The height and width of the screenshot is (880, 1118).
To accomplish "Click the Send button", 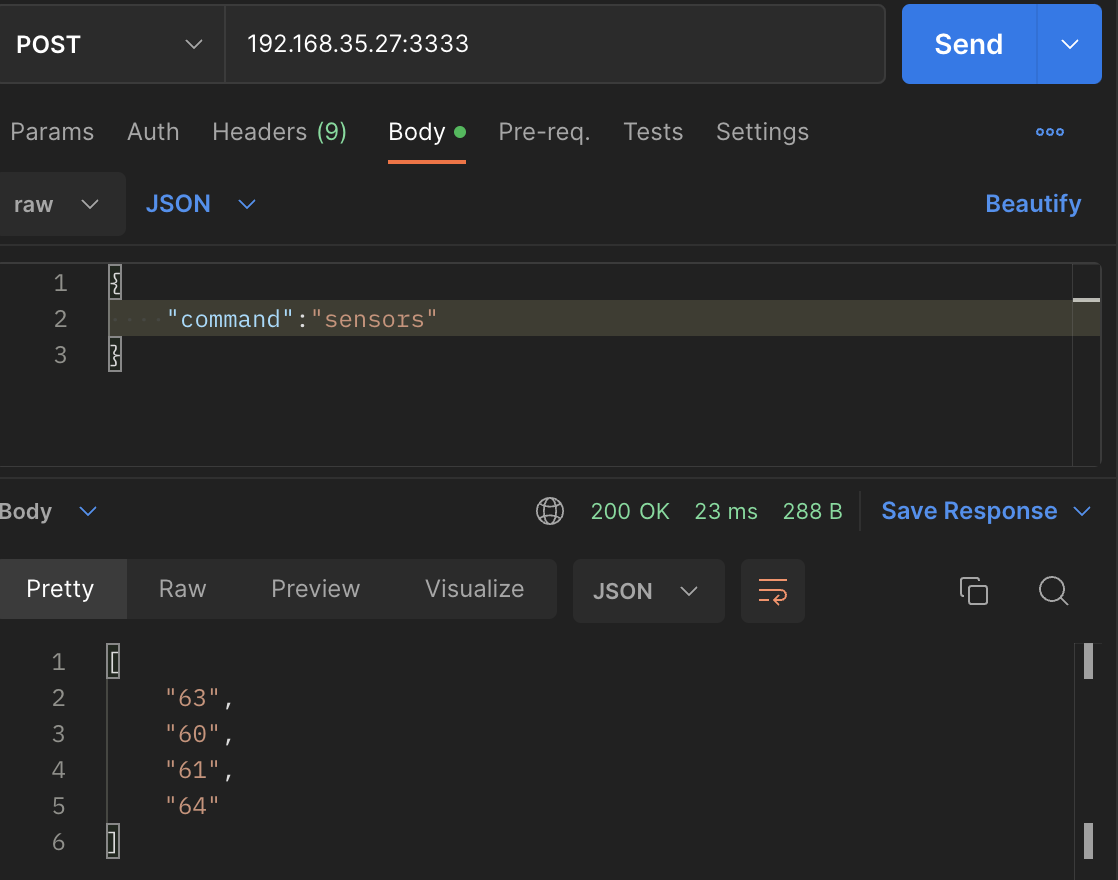I will pyautogui.click(x=968, y=44).
